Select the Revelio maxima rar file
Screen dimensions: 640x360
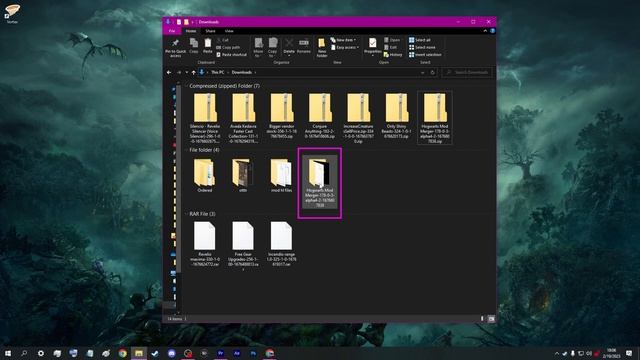coord(205,244)
